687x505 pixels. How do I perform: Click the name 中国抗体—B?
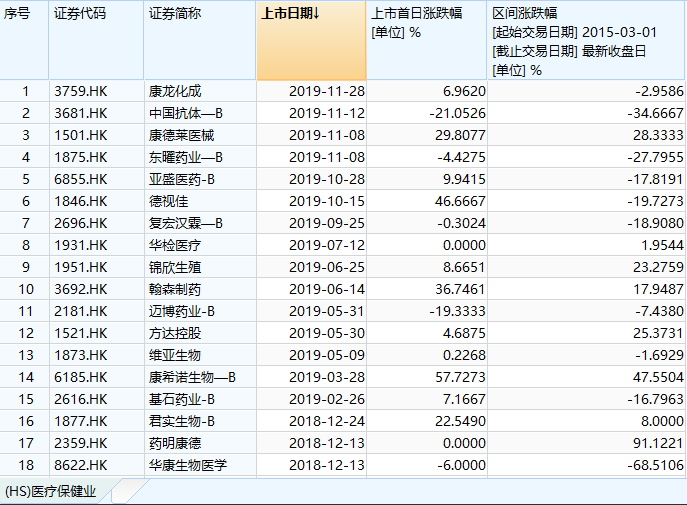click(186, 113)
